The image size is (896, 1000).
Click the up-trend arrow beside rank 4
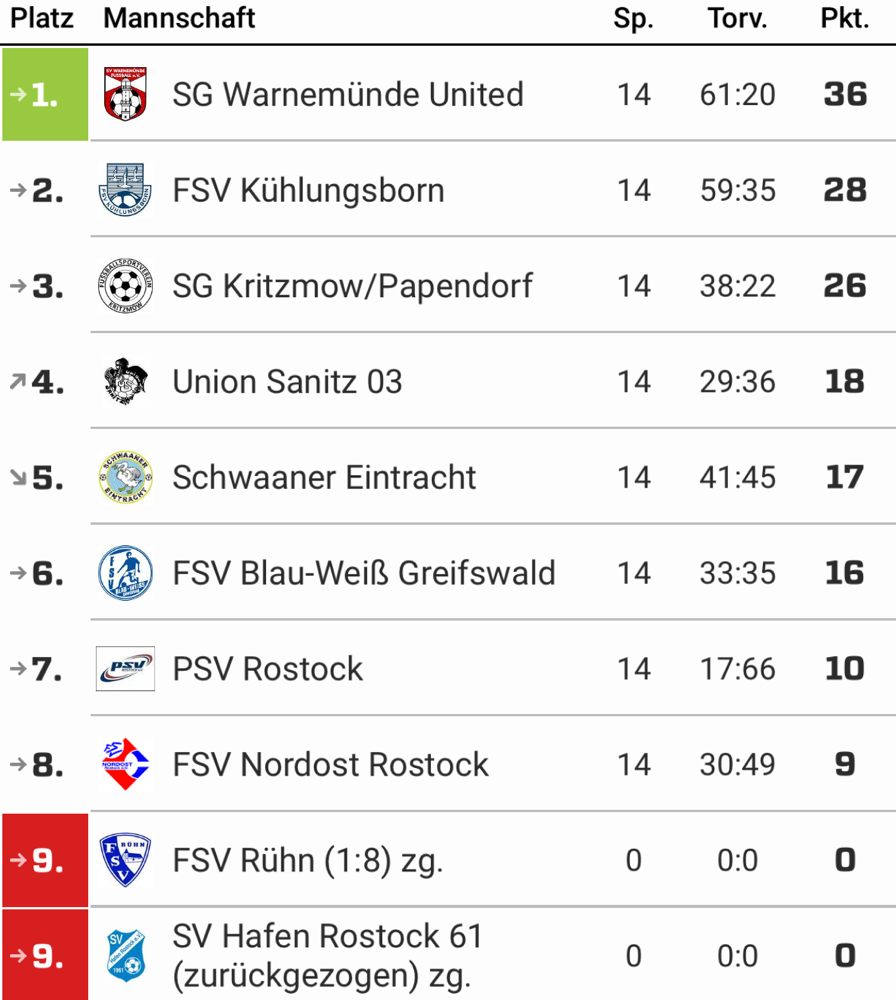tap(18, 381)
